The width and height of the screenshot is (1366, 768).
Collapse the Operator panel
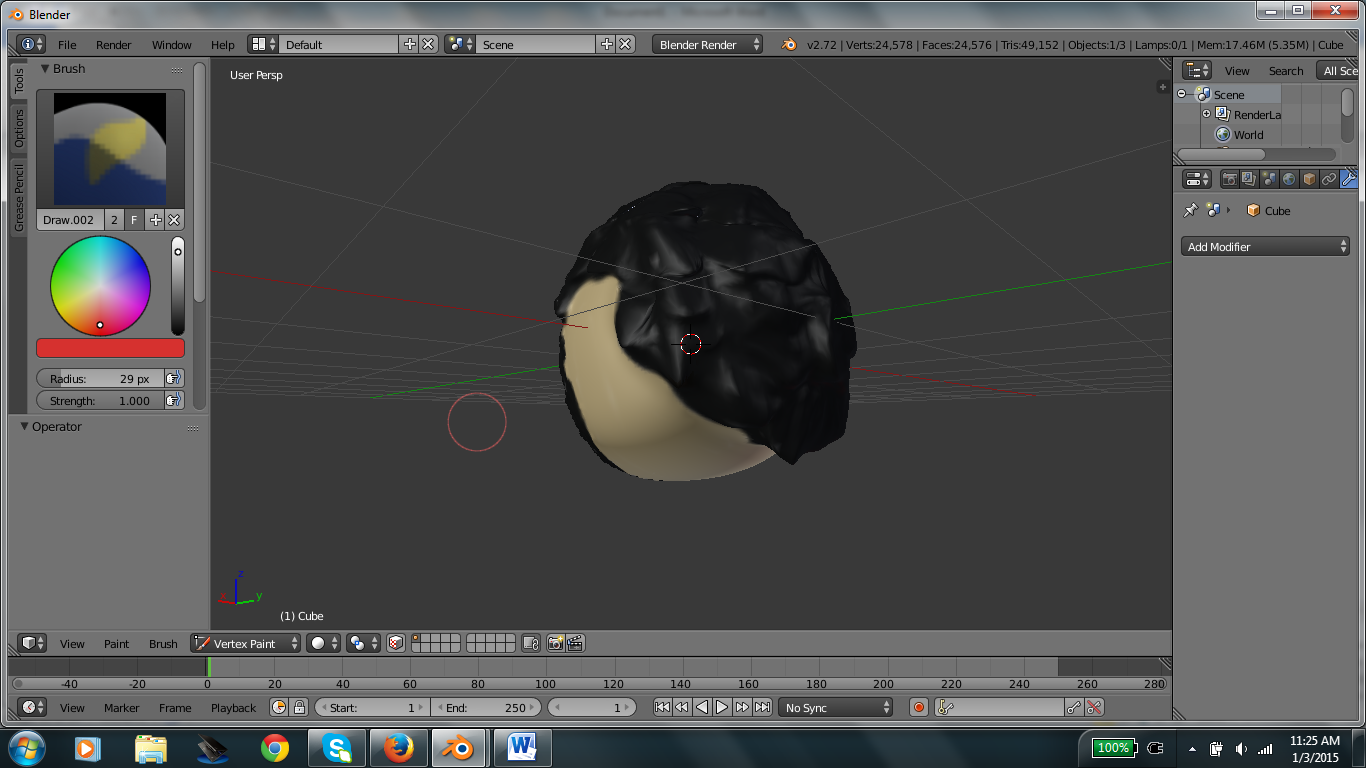coord(25,426)
